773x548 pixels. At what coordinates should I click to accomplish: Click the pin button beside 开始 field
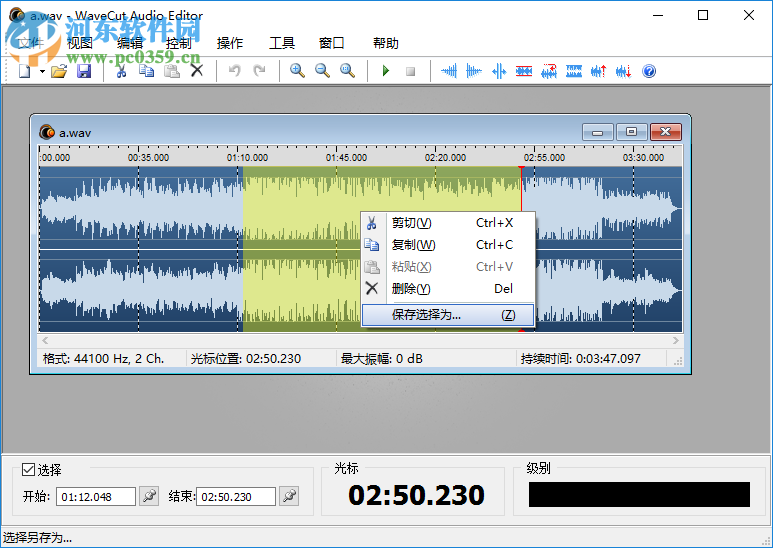click(x=149, y=496)
